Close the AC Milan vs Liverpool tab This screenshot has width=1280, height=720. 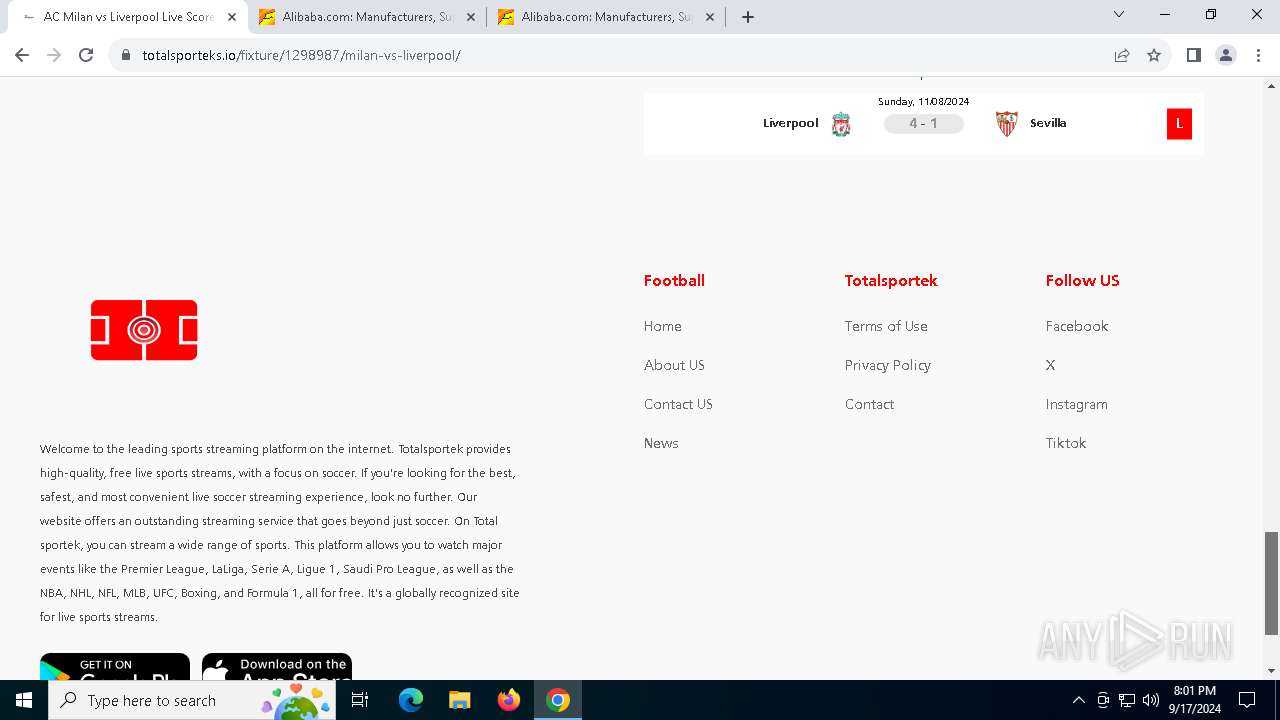coord(232,17)
